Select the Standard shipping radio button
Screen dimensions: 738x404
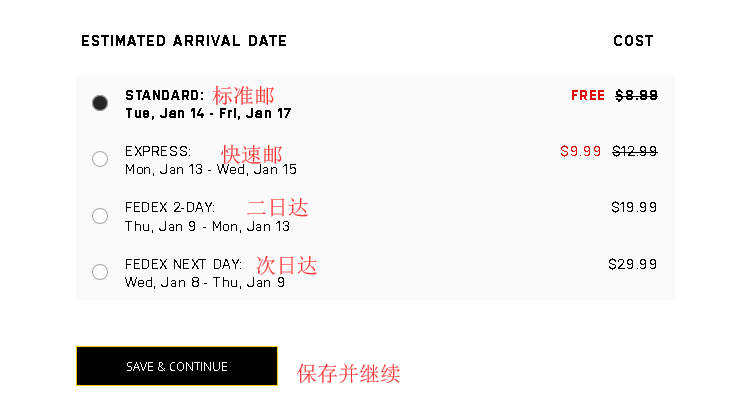click(100, 103)
